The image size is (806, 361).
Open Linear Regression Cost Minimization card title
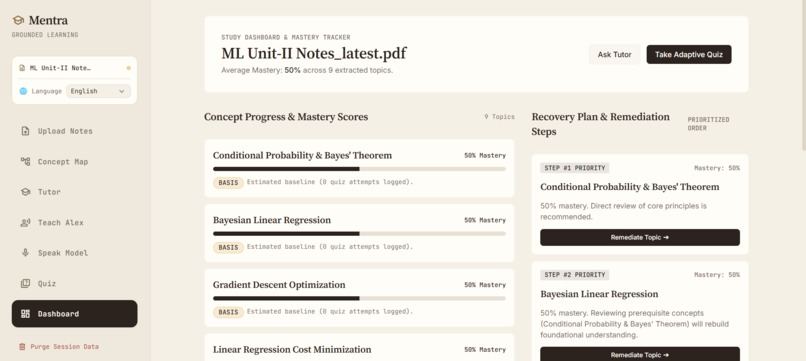(292, 350)
